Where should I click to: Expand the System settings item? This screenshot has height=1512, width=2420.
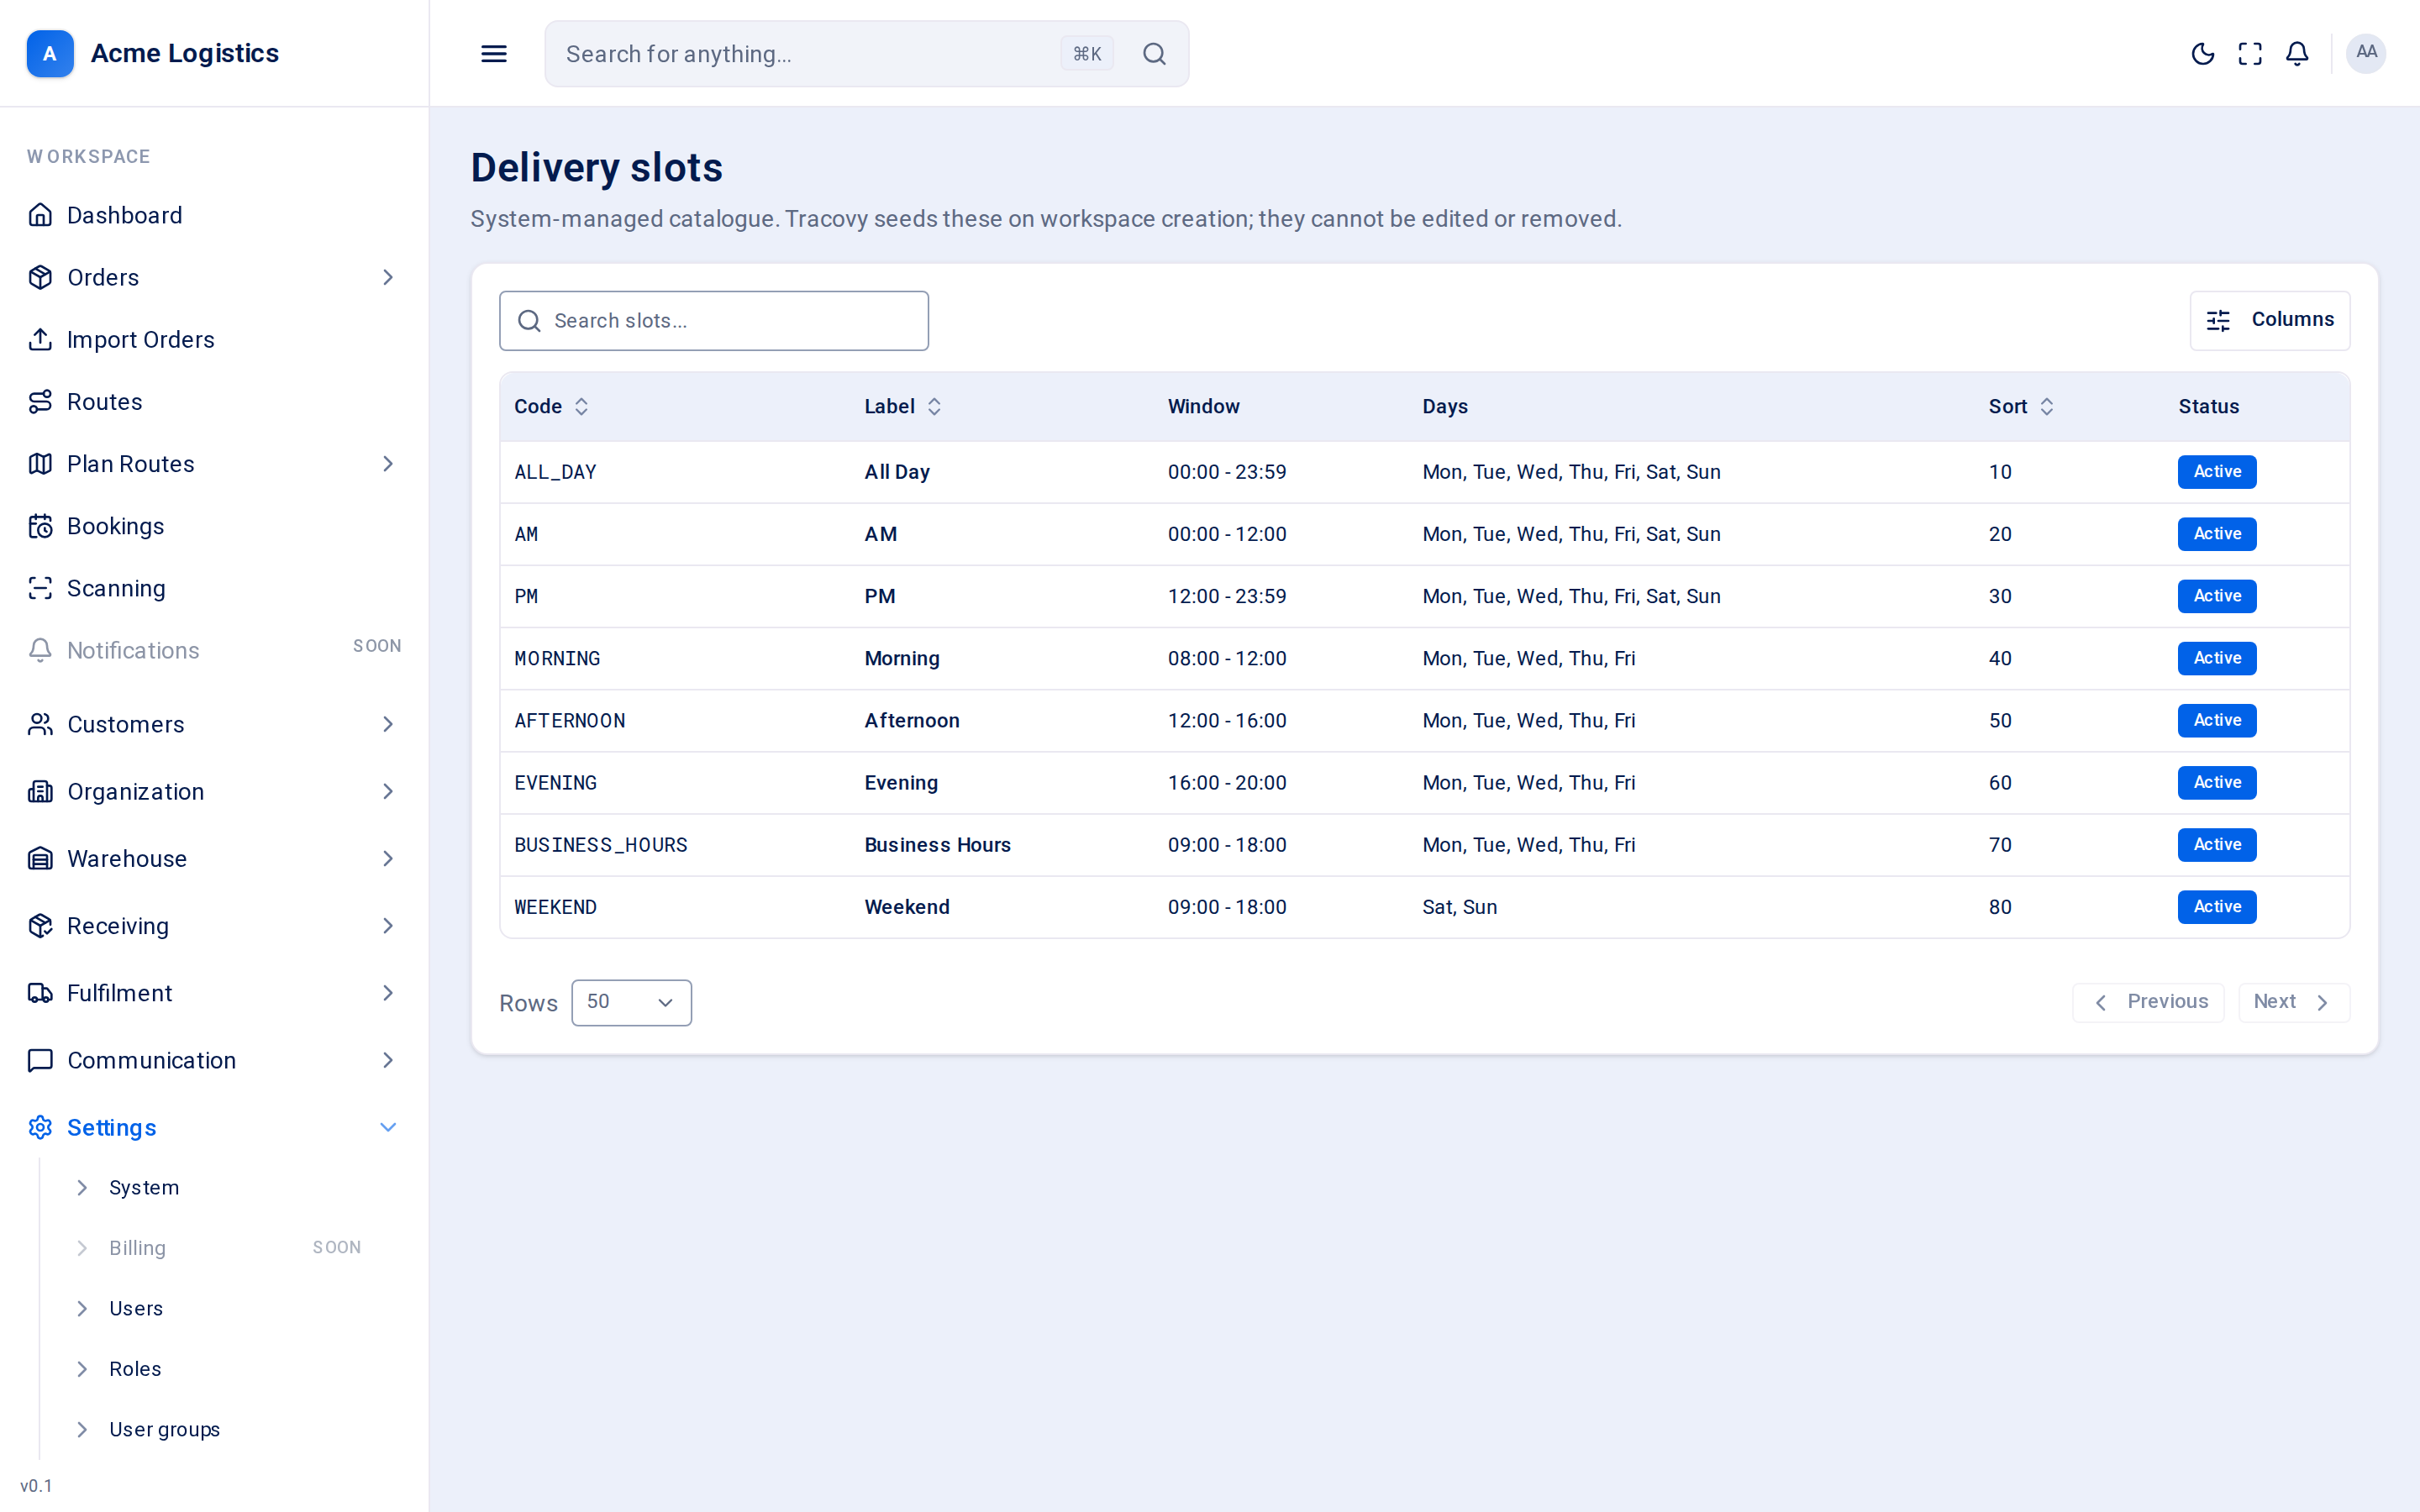tap(83, 1187)
